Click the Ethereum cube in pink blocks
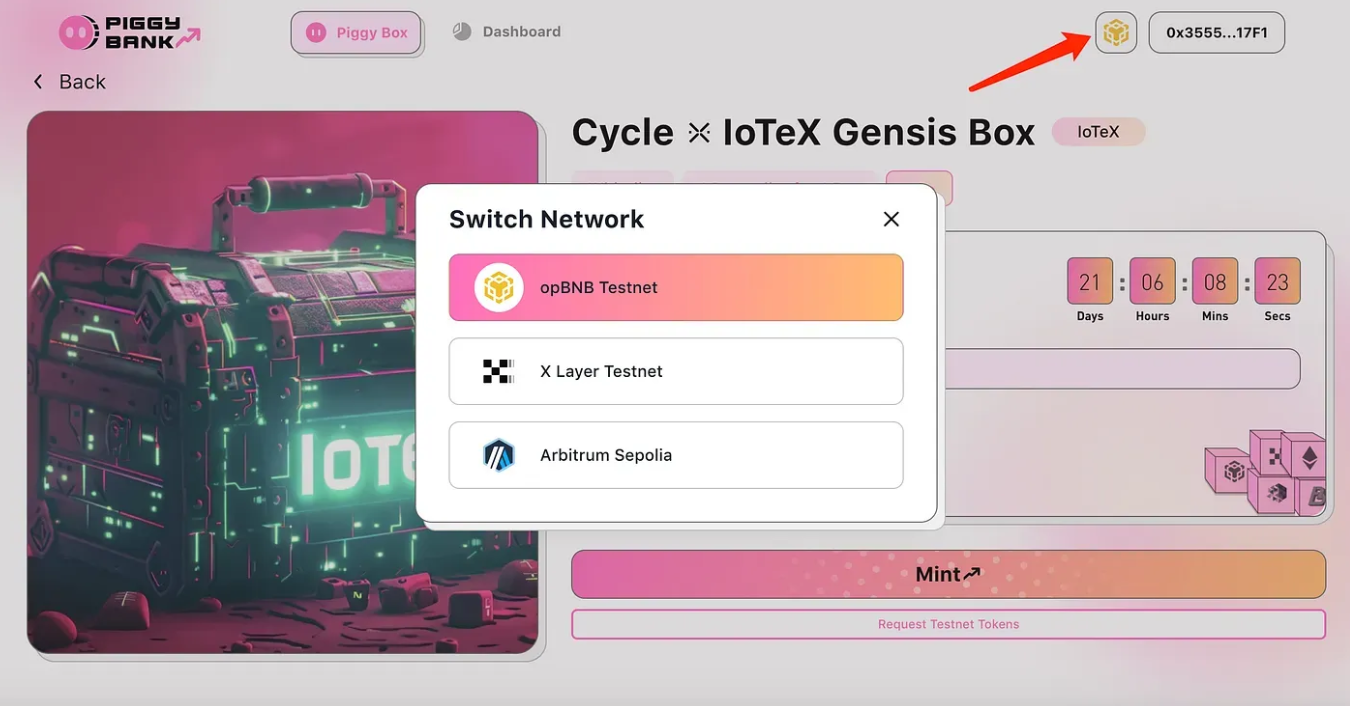The height and width of the screenshot is (706, 1350). tap(1304, 457)
